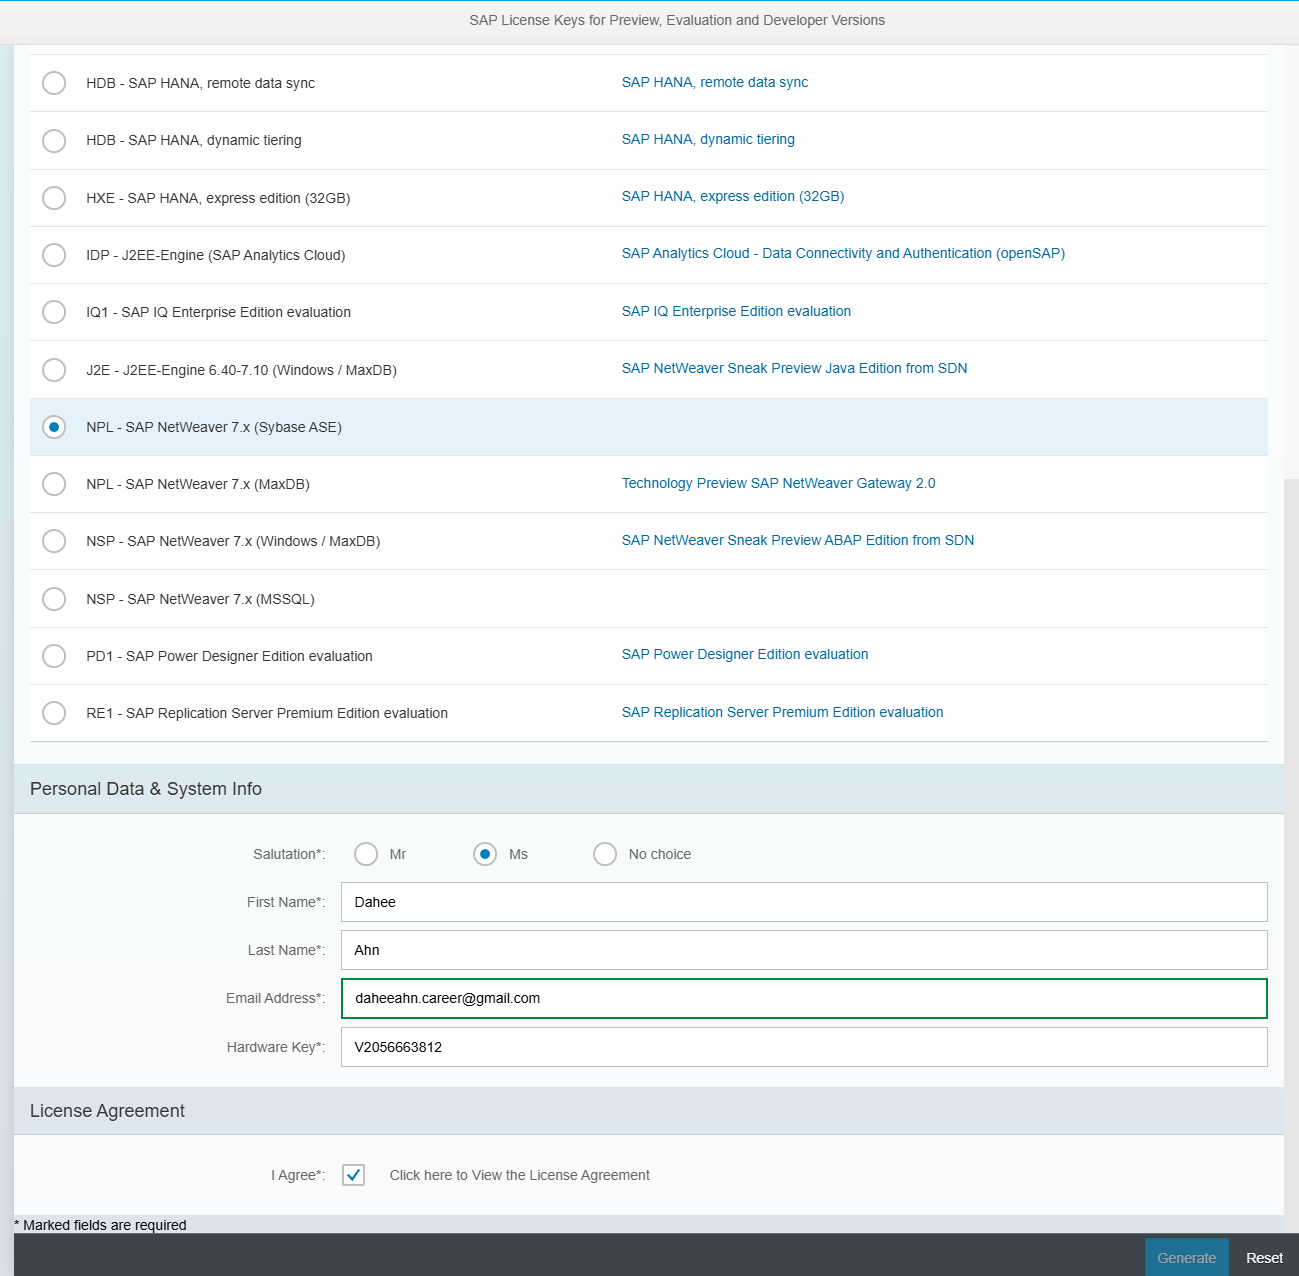Open SAP HANA, remote data sync link

tap(715, 82)
